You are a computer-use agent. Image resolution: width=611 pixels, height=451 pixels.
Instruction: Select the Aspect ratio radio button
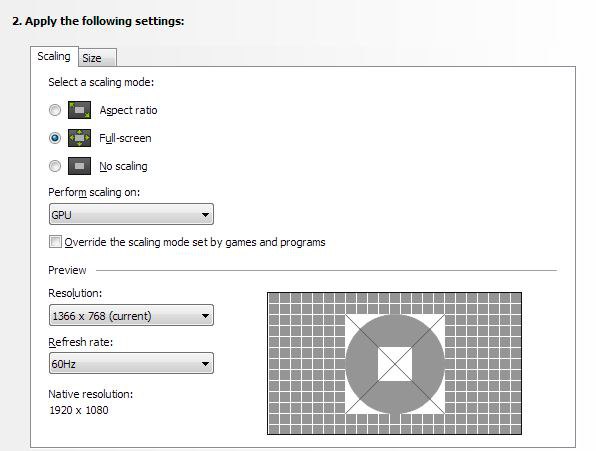55,110
